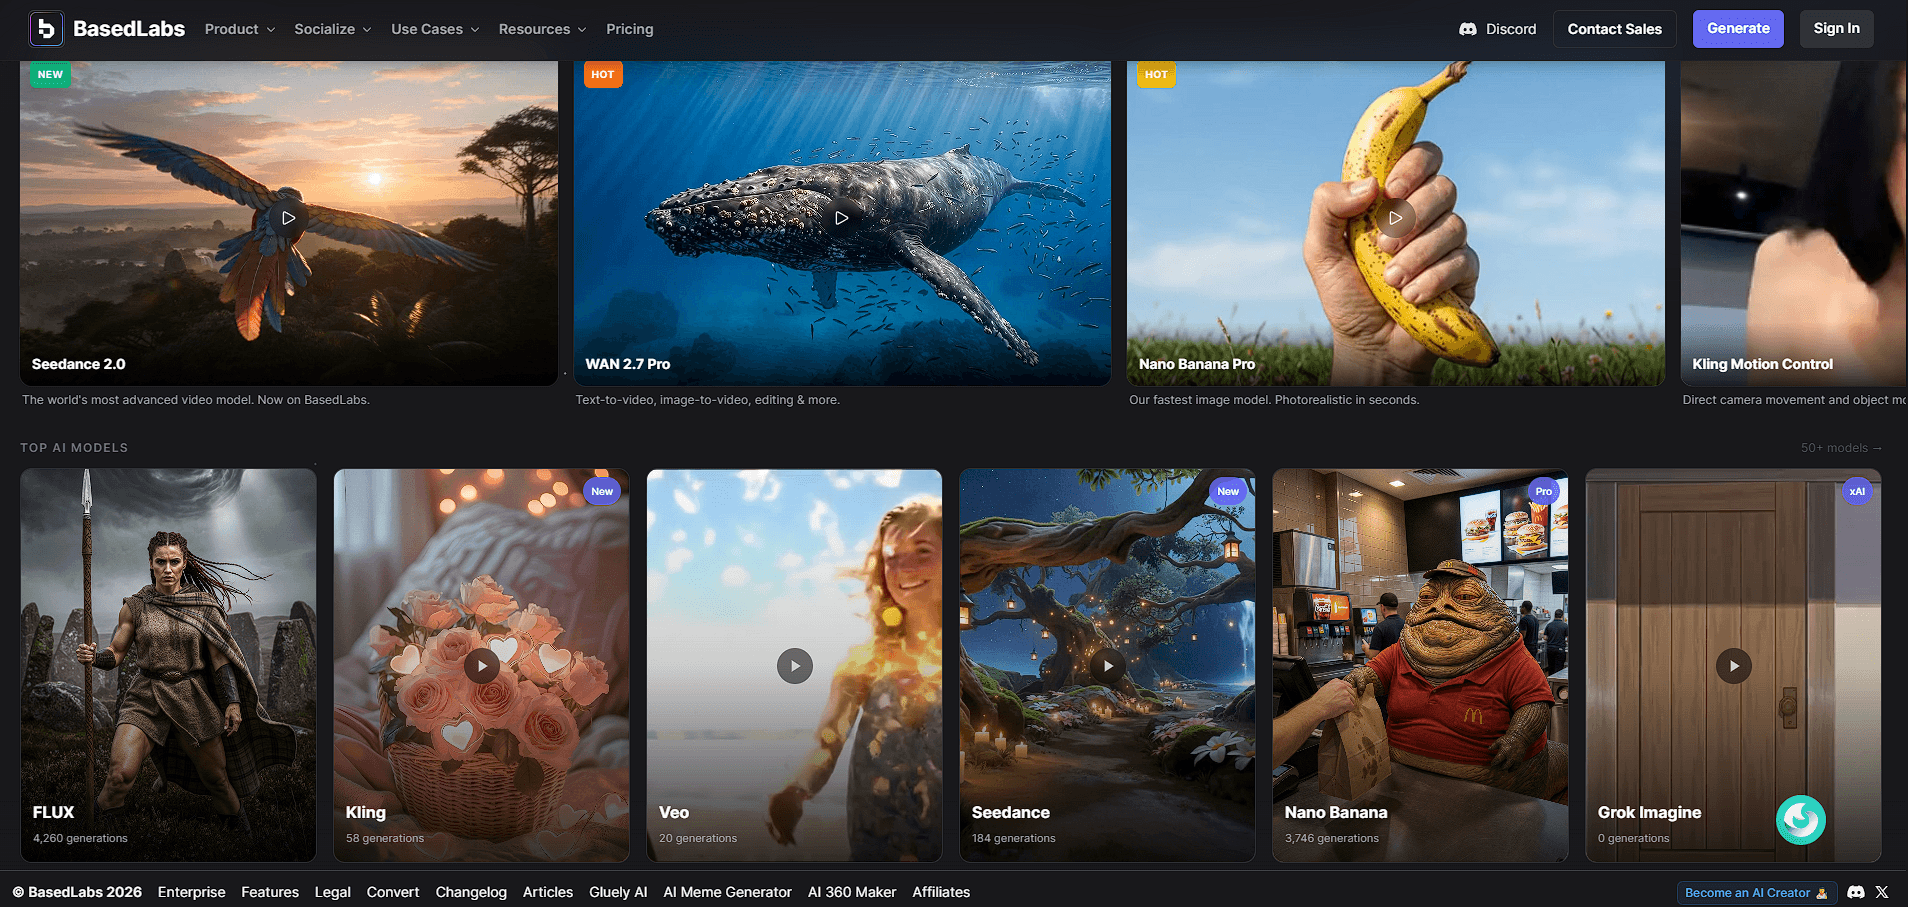Open the Convert footer link
The width and height of the screenshot is (1908, 907).
tap(393, 892)
